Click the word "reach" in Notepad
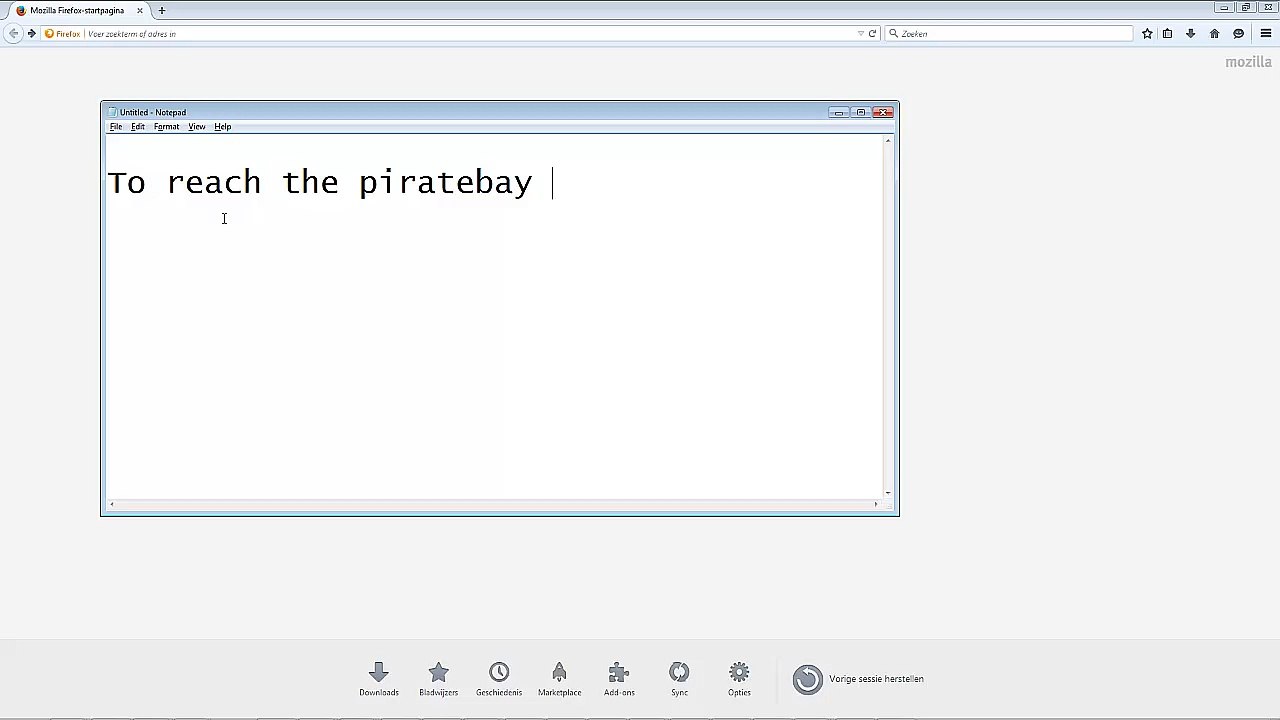This screenshot has width=1280, height=720. 214,183
